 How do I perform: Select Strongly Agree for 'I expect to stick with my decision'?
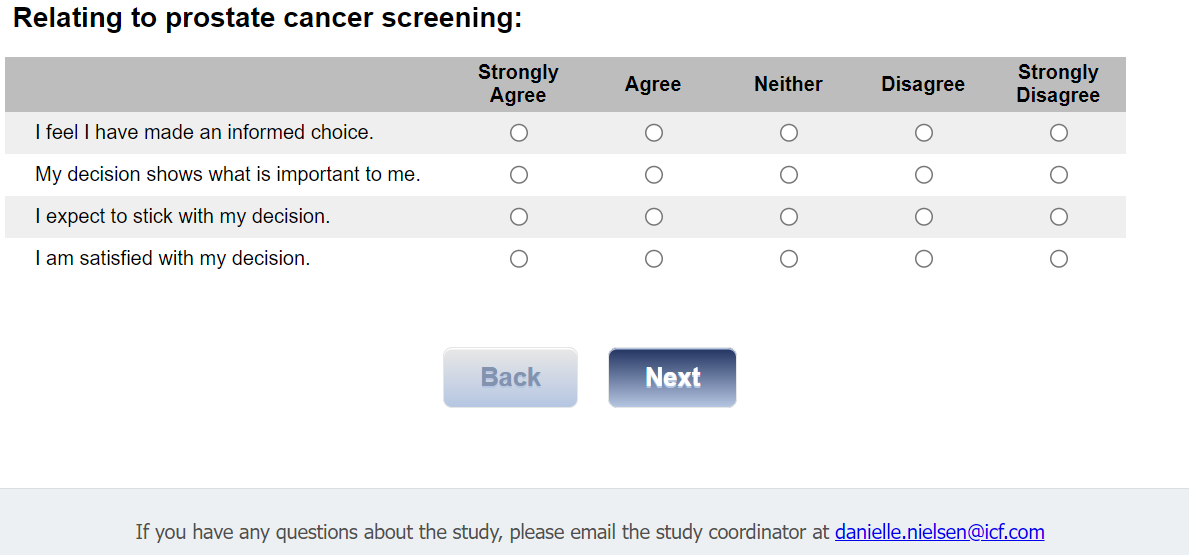[x=518, y=217]
